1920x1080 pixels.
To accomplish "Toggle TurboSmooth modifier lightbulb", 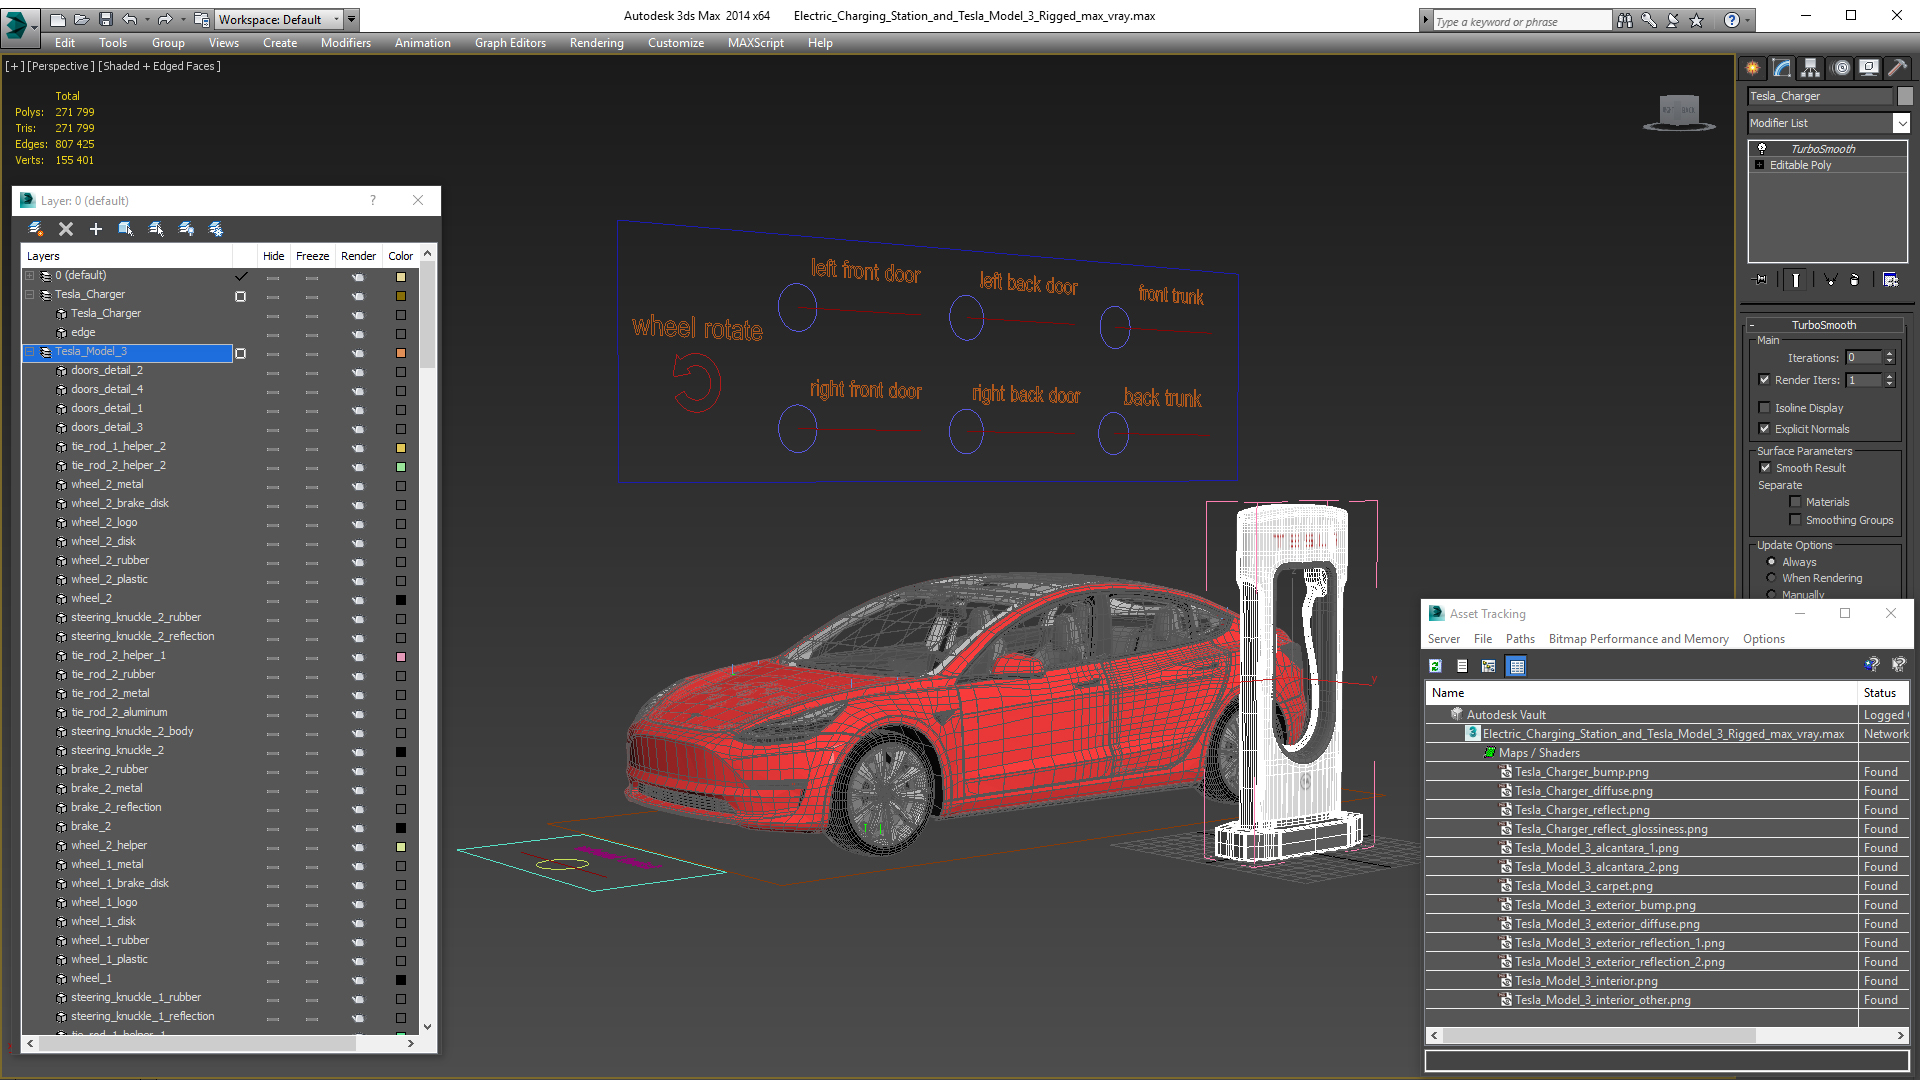I will [x=1762, y=148].
